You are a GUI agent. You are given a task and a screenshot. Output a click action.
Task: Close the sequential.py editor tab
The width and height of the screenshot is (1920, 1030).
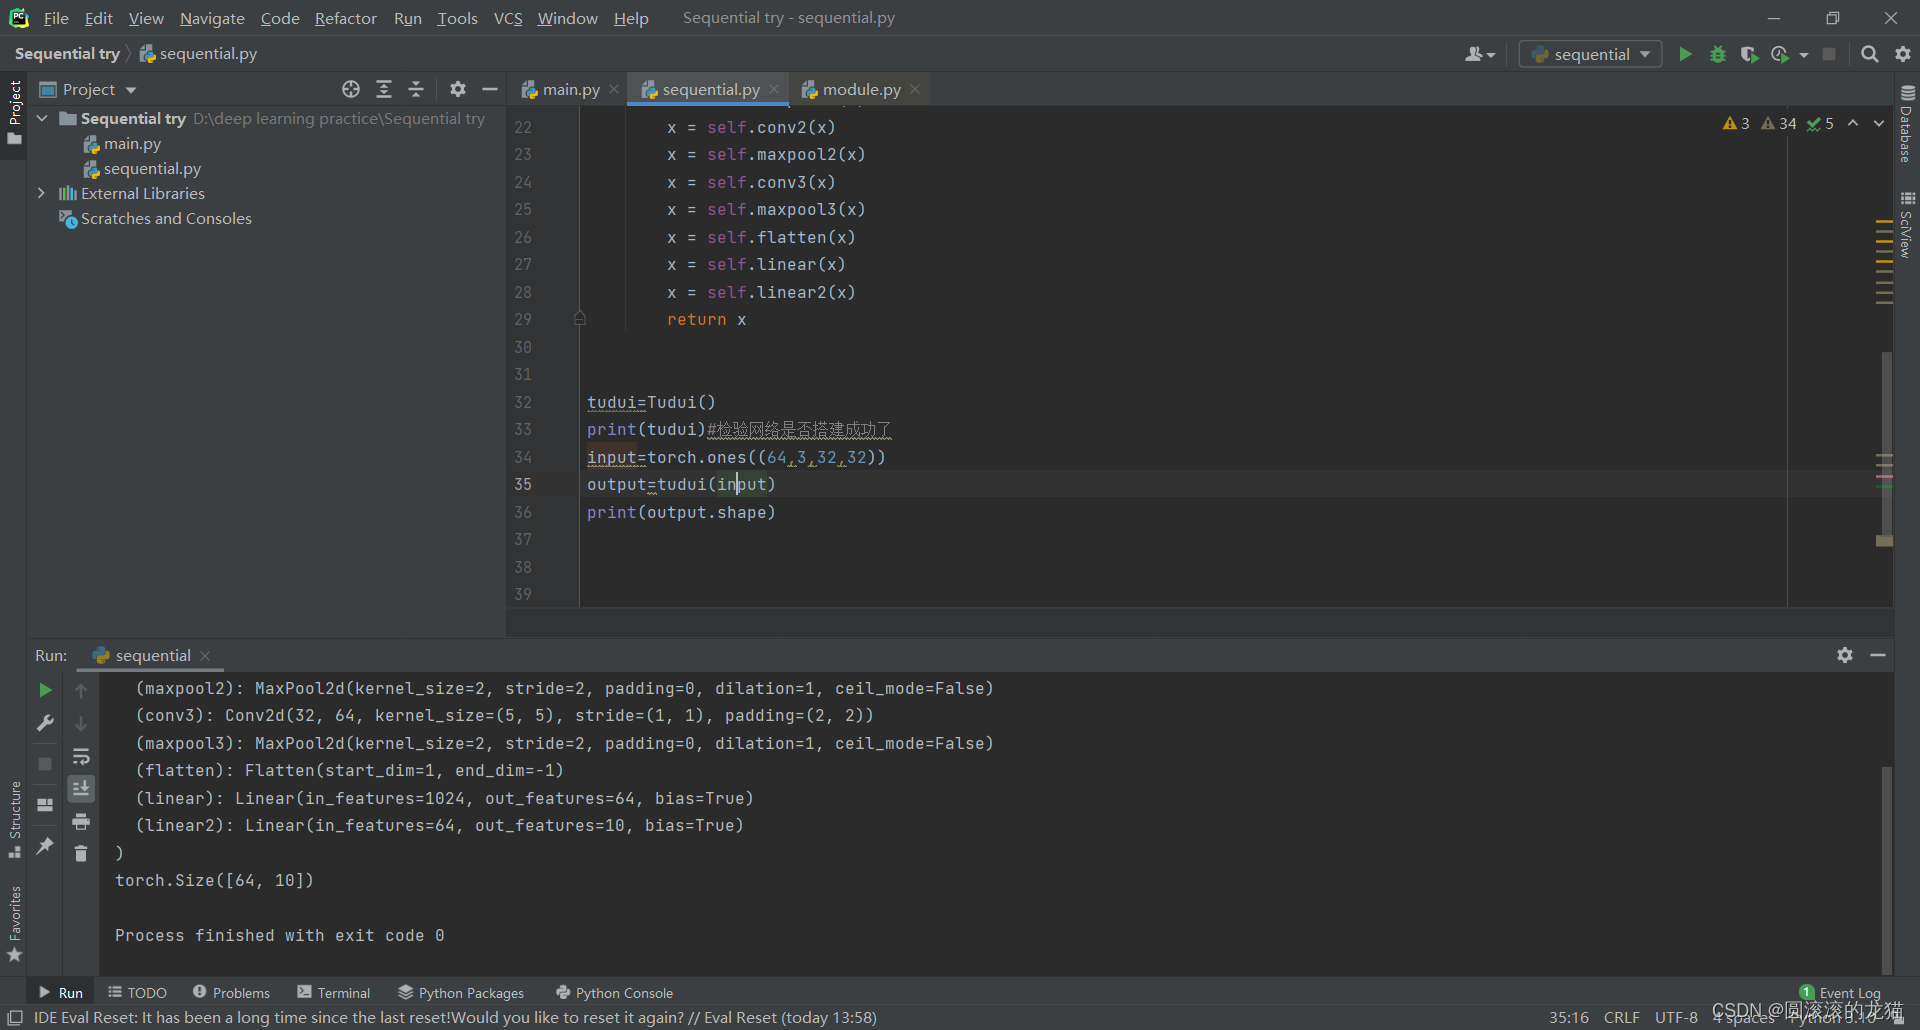(774, 89)
